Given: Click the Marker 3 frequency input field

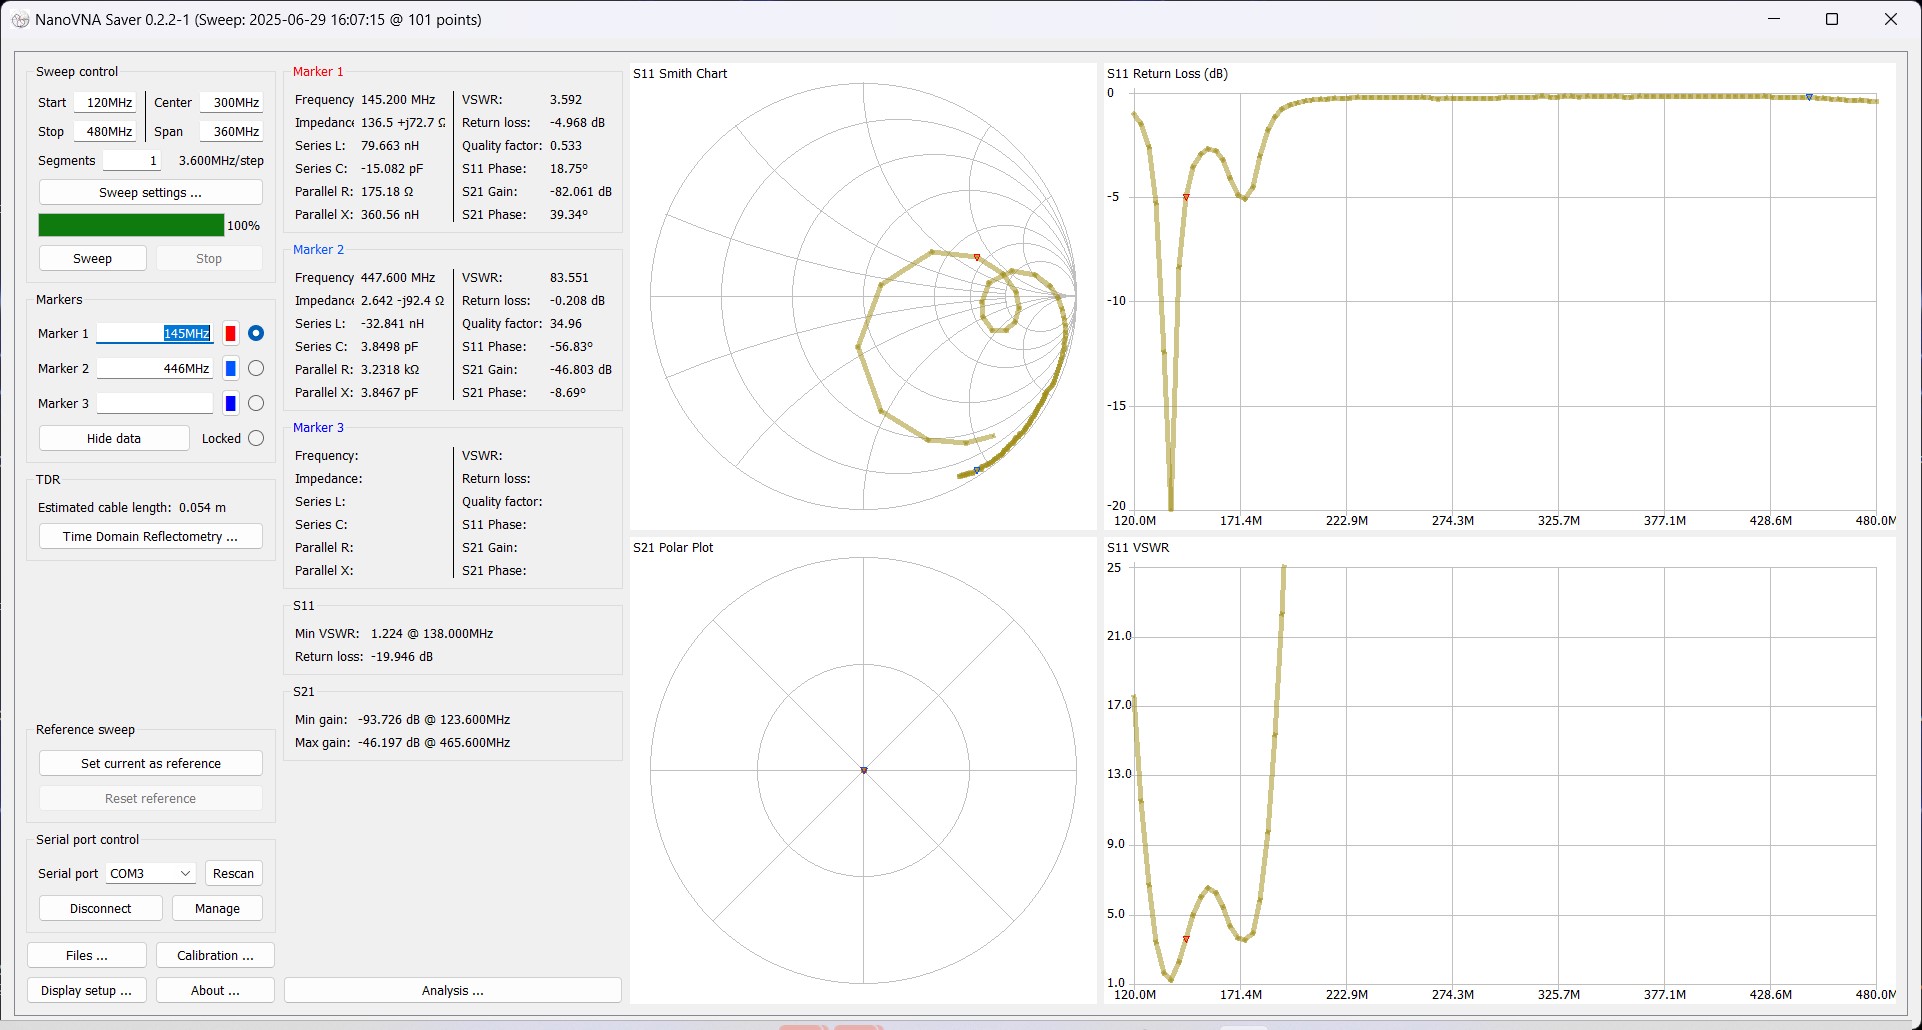Looking at the screenshot, I should click(155, 404).
